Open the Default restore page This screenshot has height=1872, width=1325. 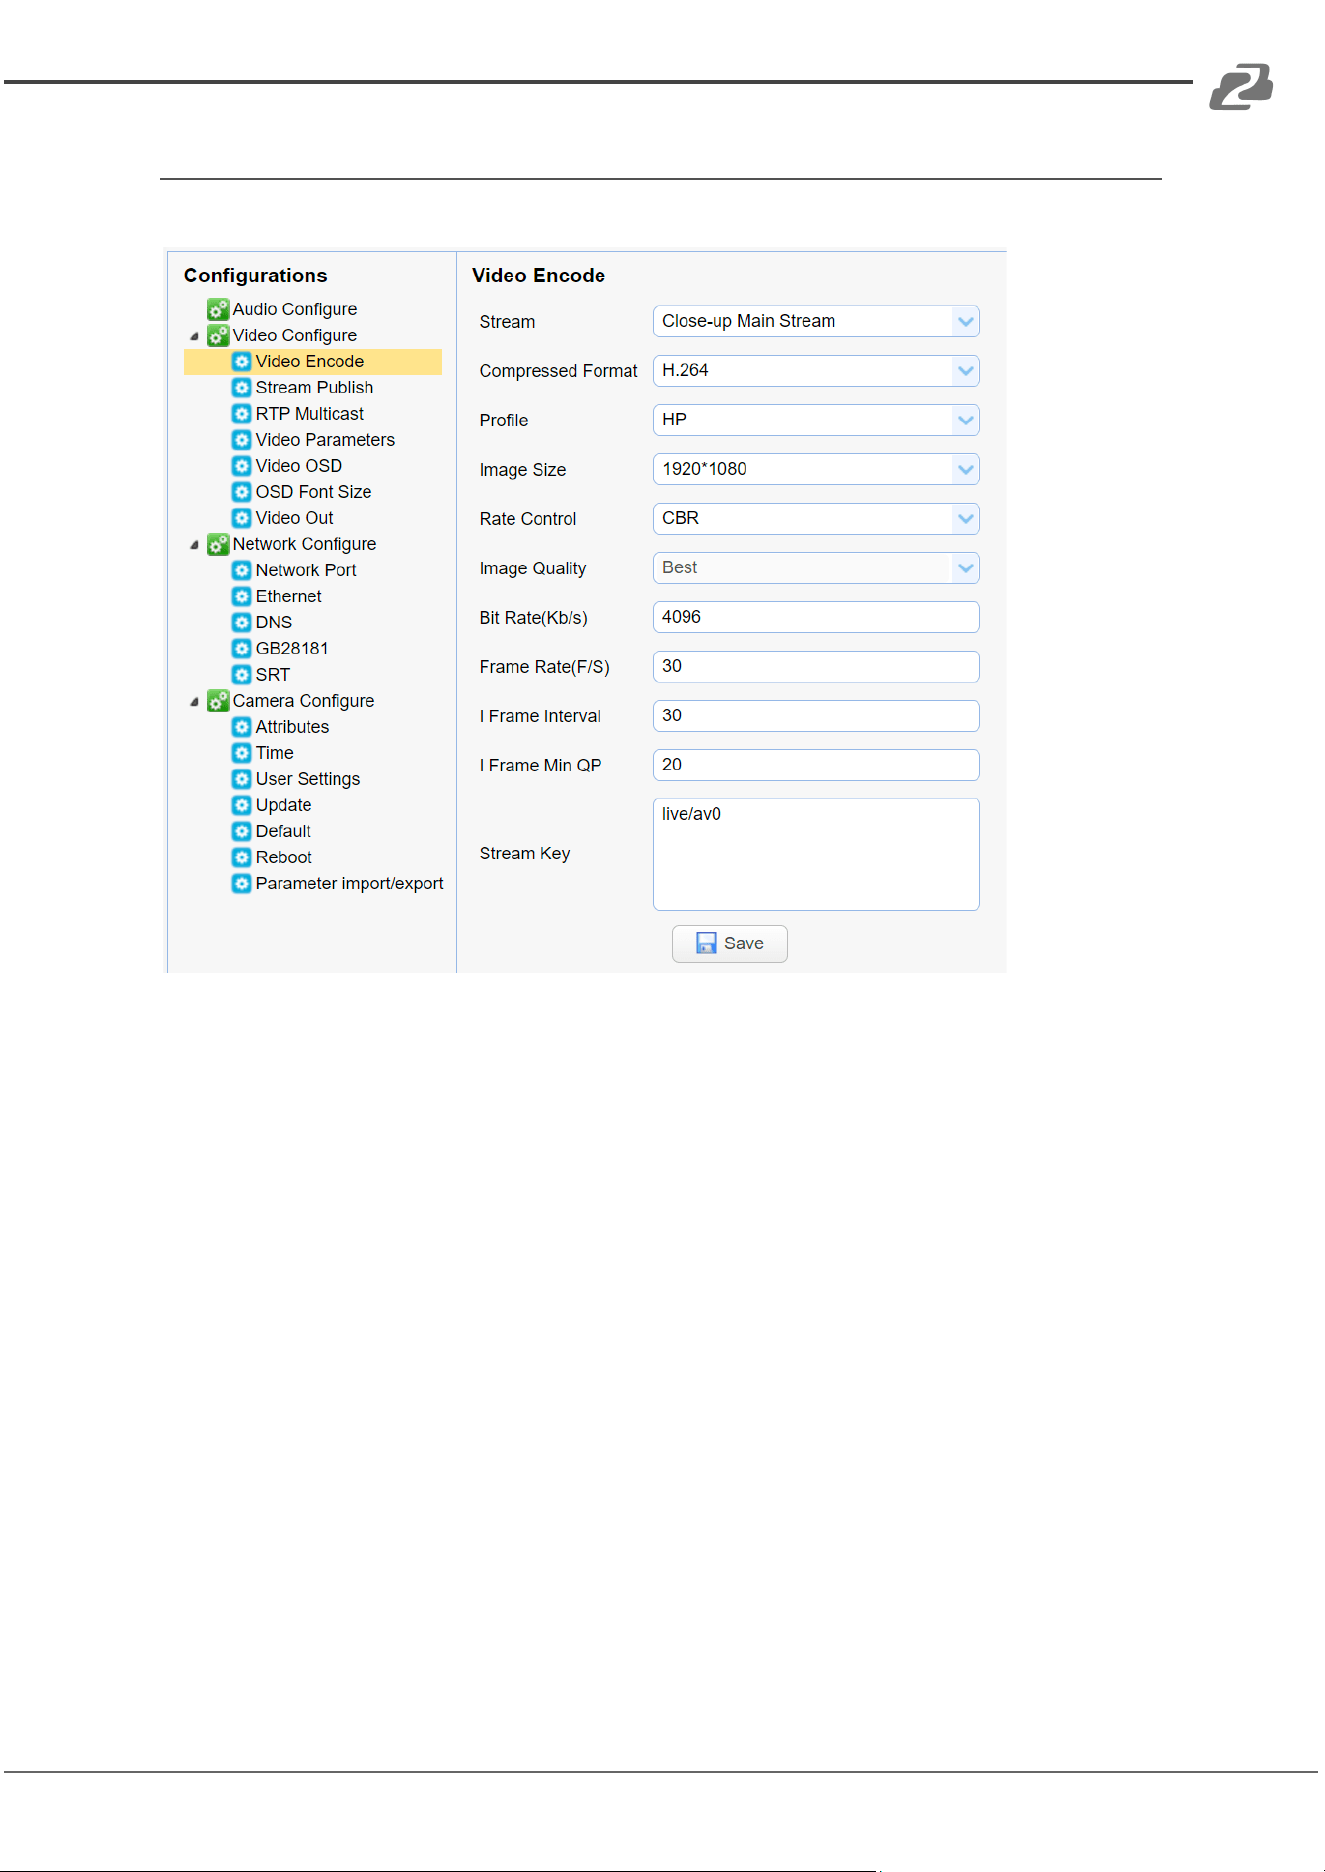pyautogui.click(x=283, y=831)
